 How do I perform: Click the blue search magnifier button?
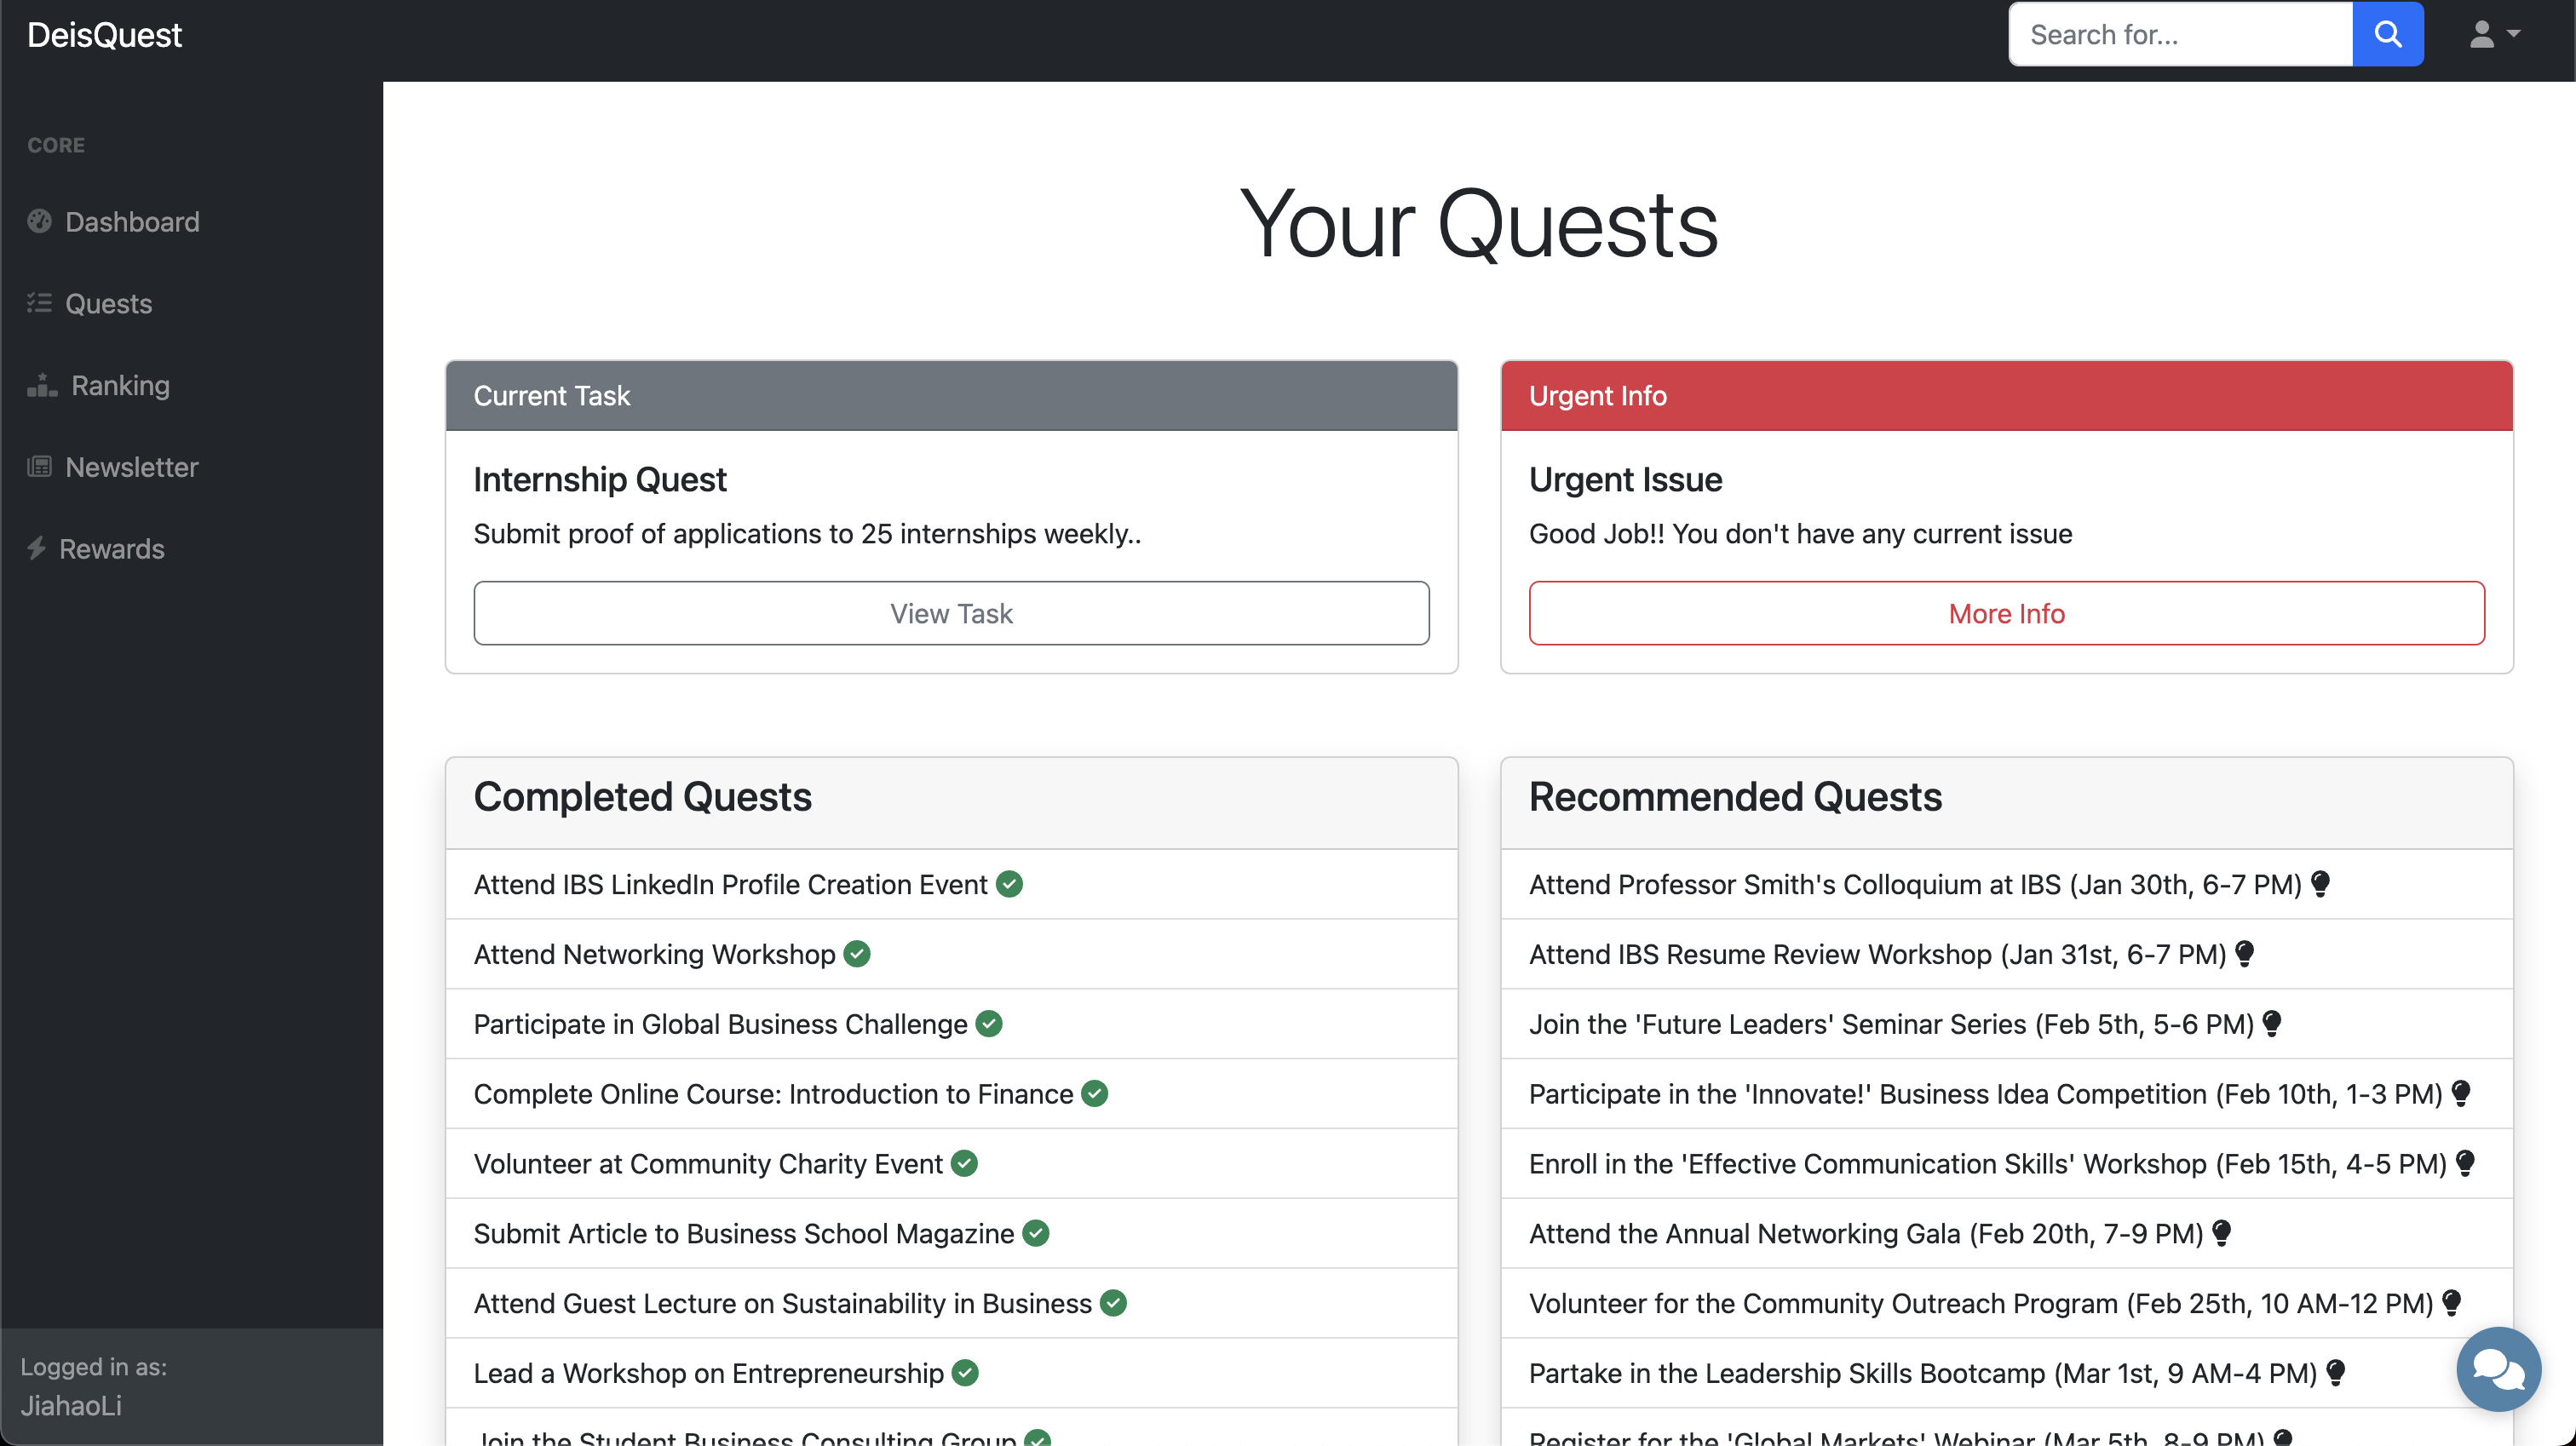click(2387, 35)
